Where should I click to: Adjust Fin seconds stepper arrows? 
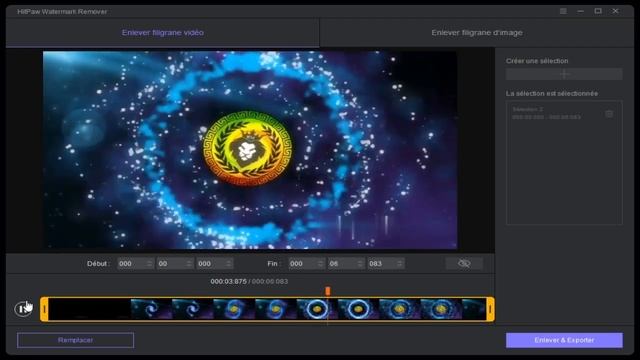(x=360, y=264)
